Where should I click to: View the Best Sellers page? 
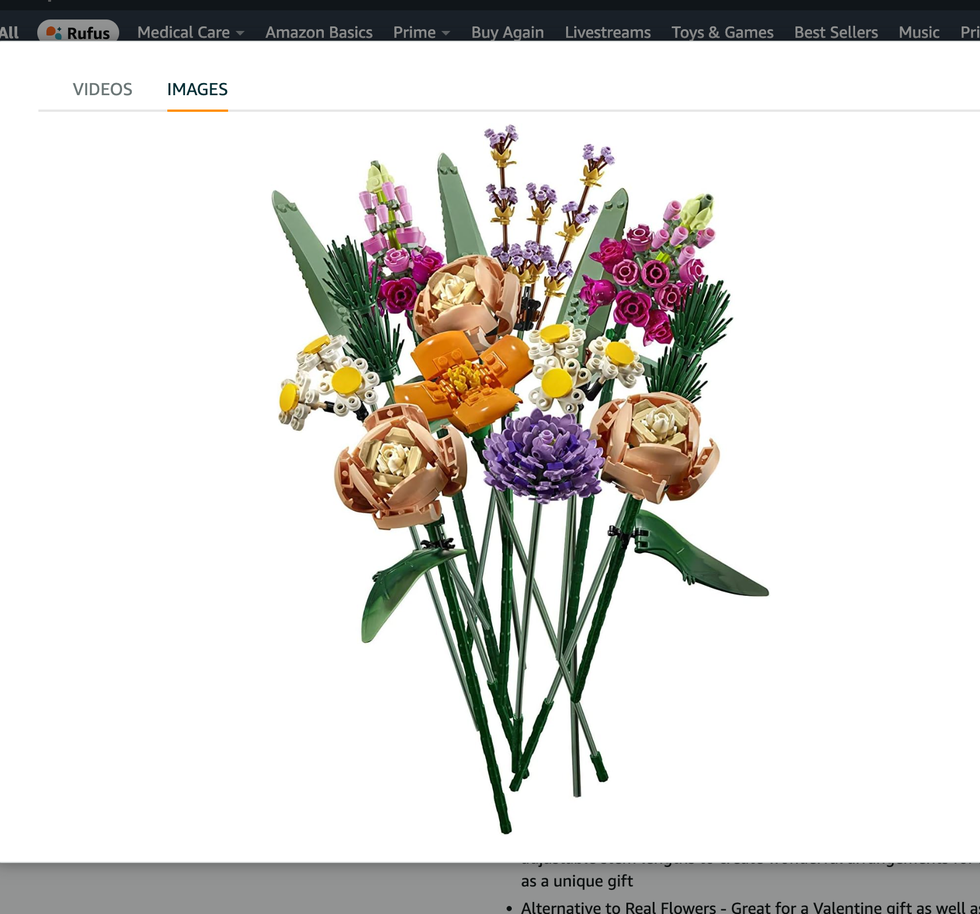click(x=836, y=33)
